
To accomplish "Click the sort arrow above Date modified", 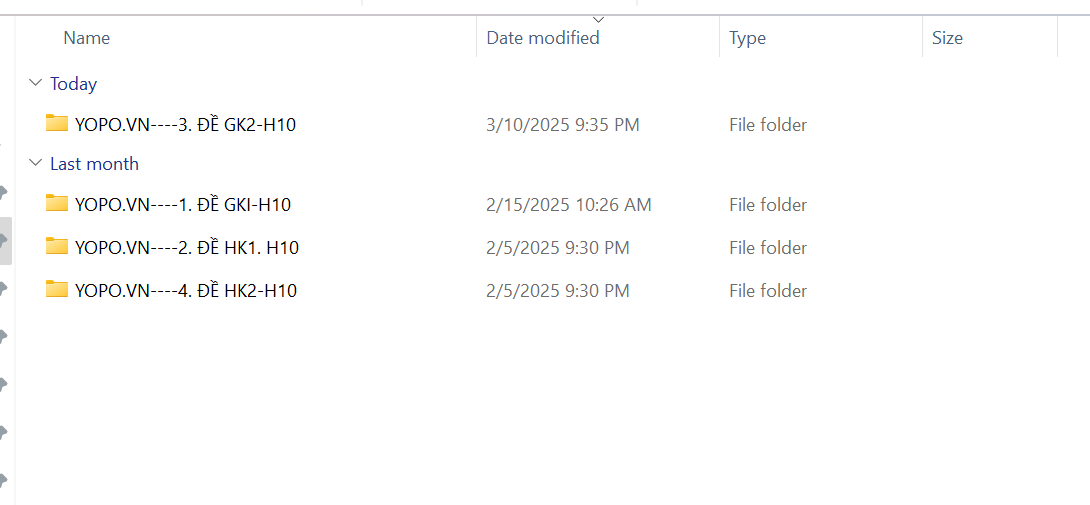I will [599, 19].
